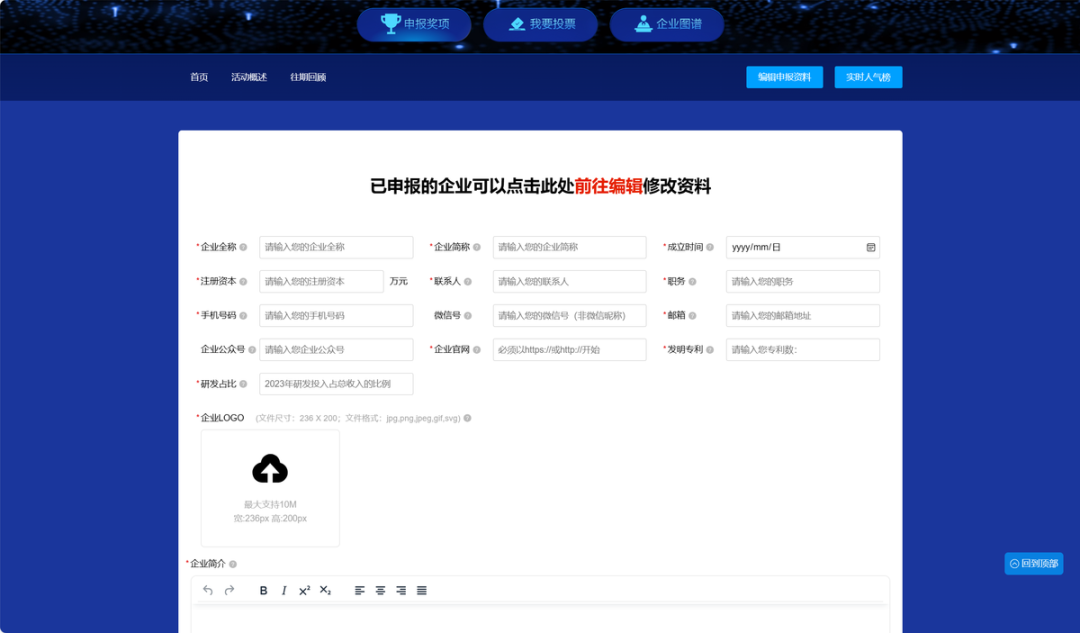
Task: Right-align text in the intro editor
Action: pos(401,590)
